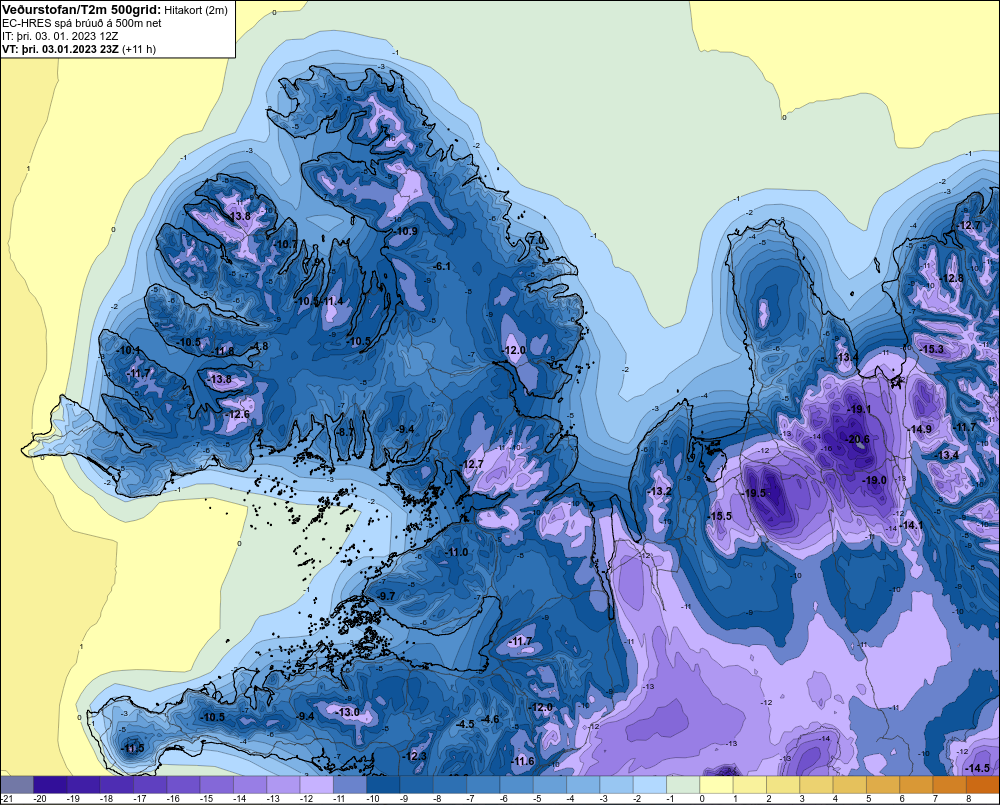Select the legend color labeled -14
Image resolution: width=1000 pixels, height=805 pixels.
(250, 784)
